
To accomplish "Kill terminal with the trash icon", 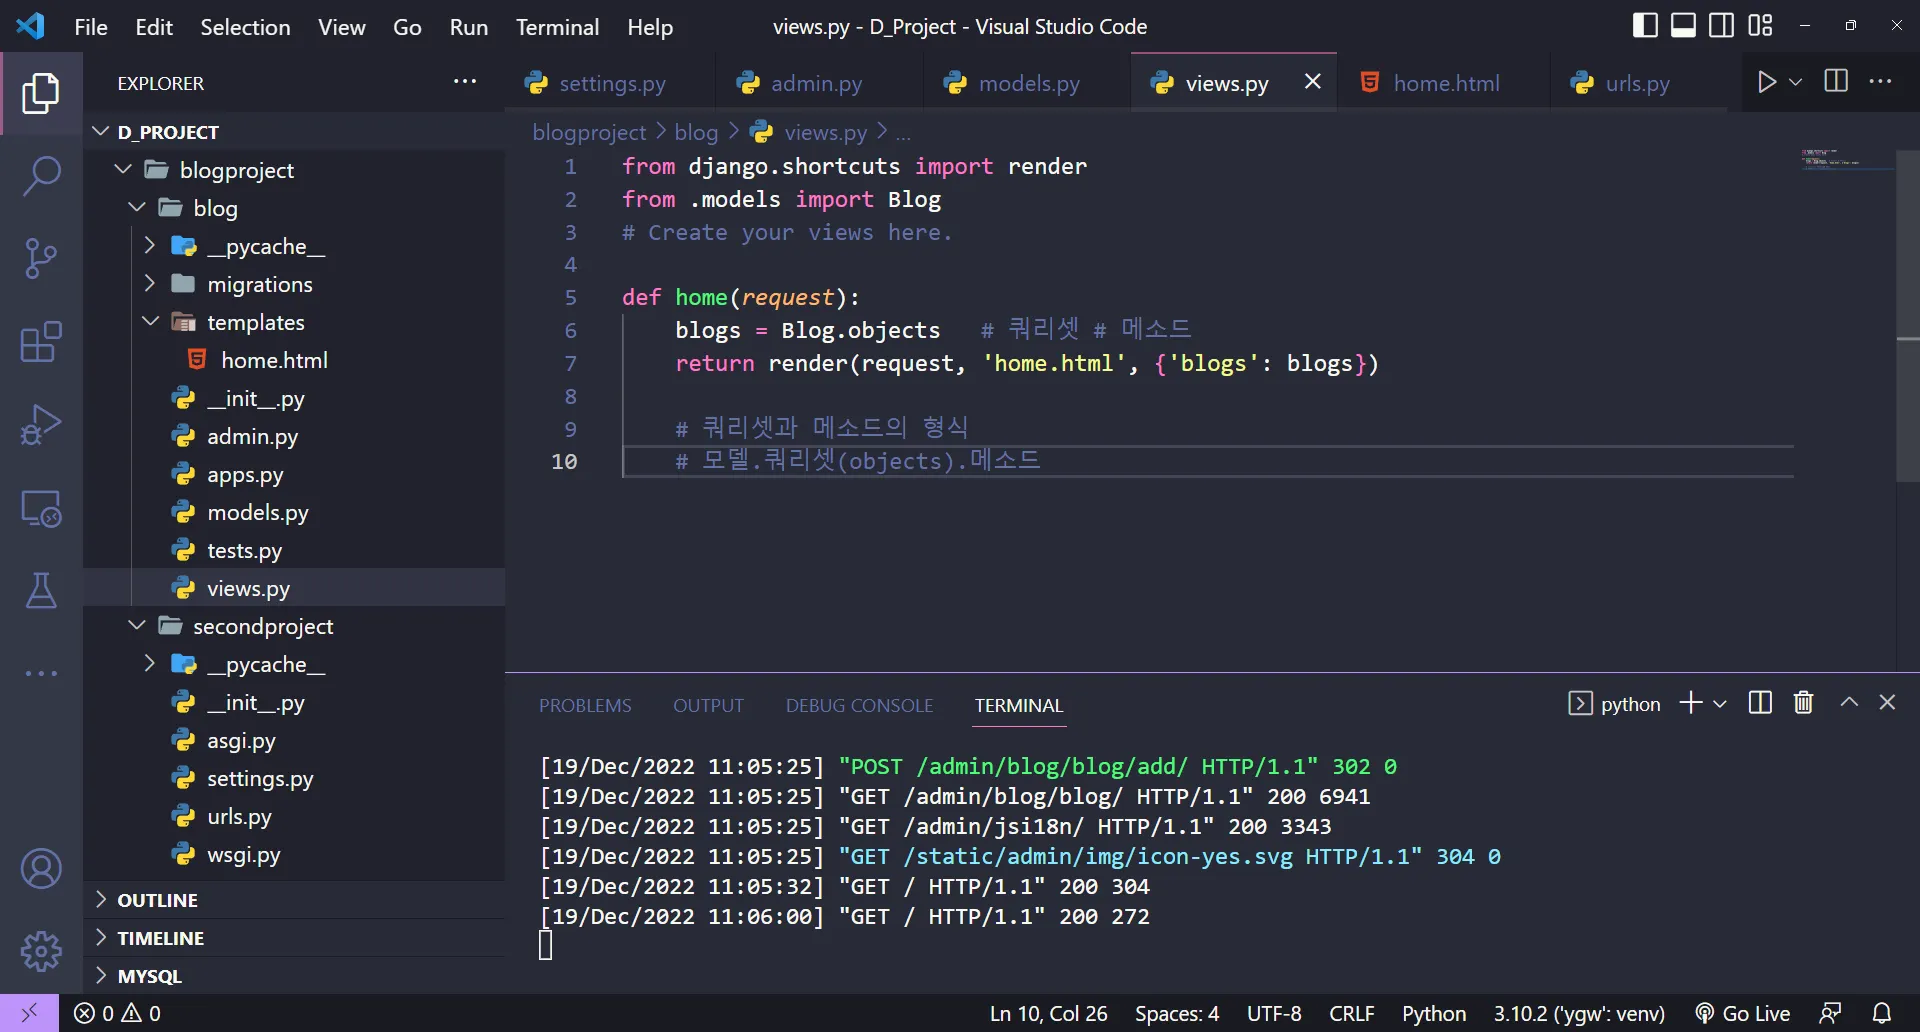I will coord(1803,703).
